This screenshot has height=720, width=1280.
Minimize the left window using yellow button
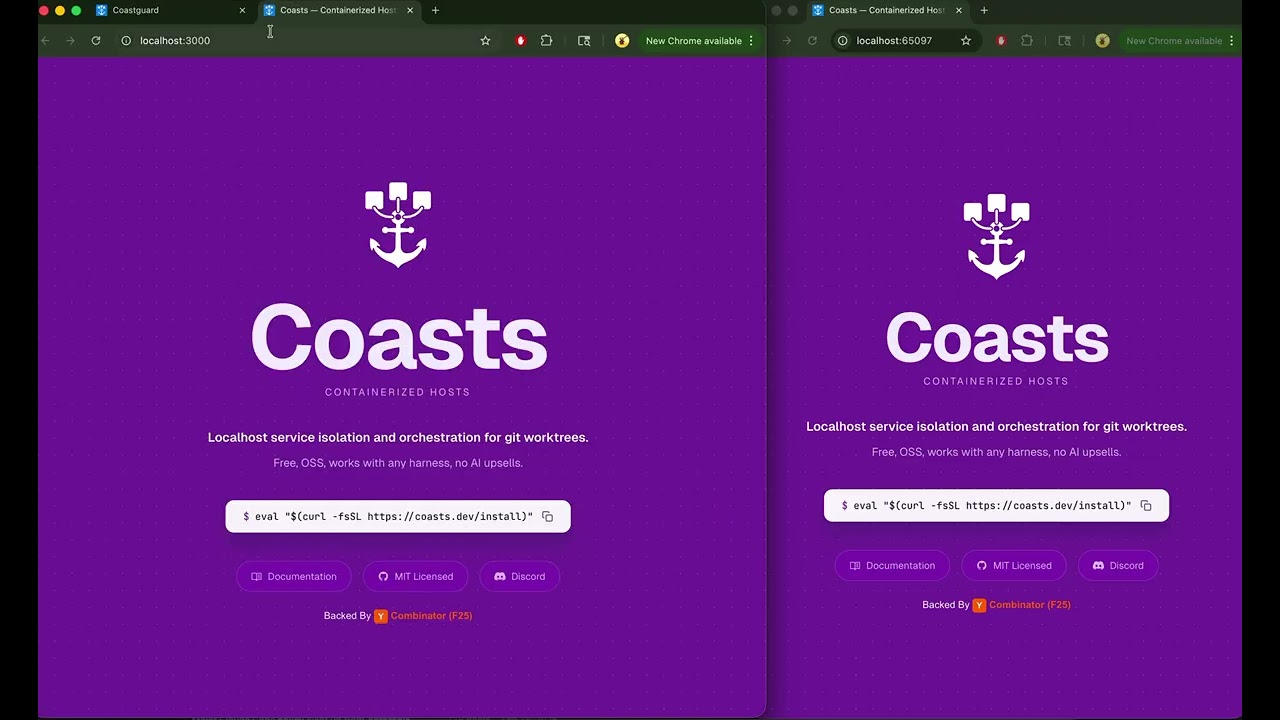60,10
